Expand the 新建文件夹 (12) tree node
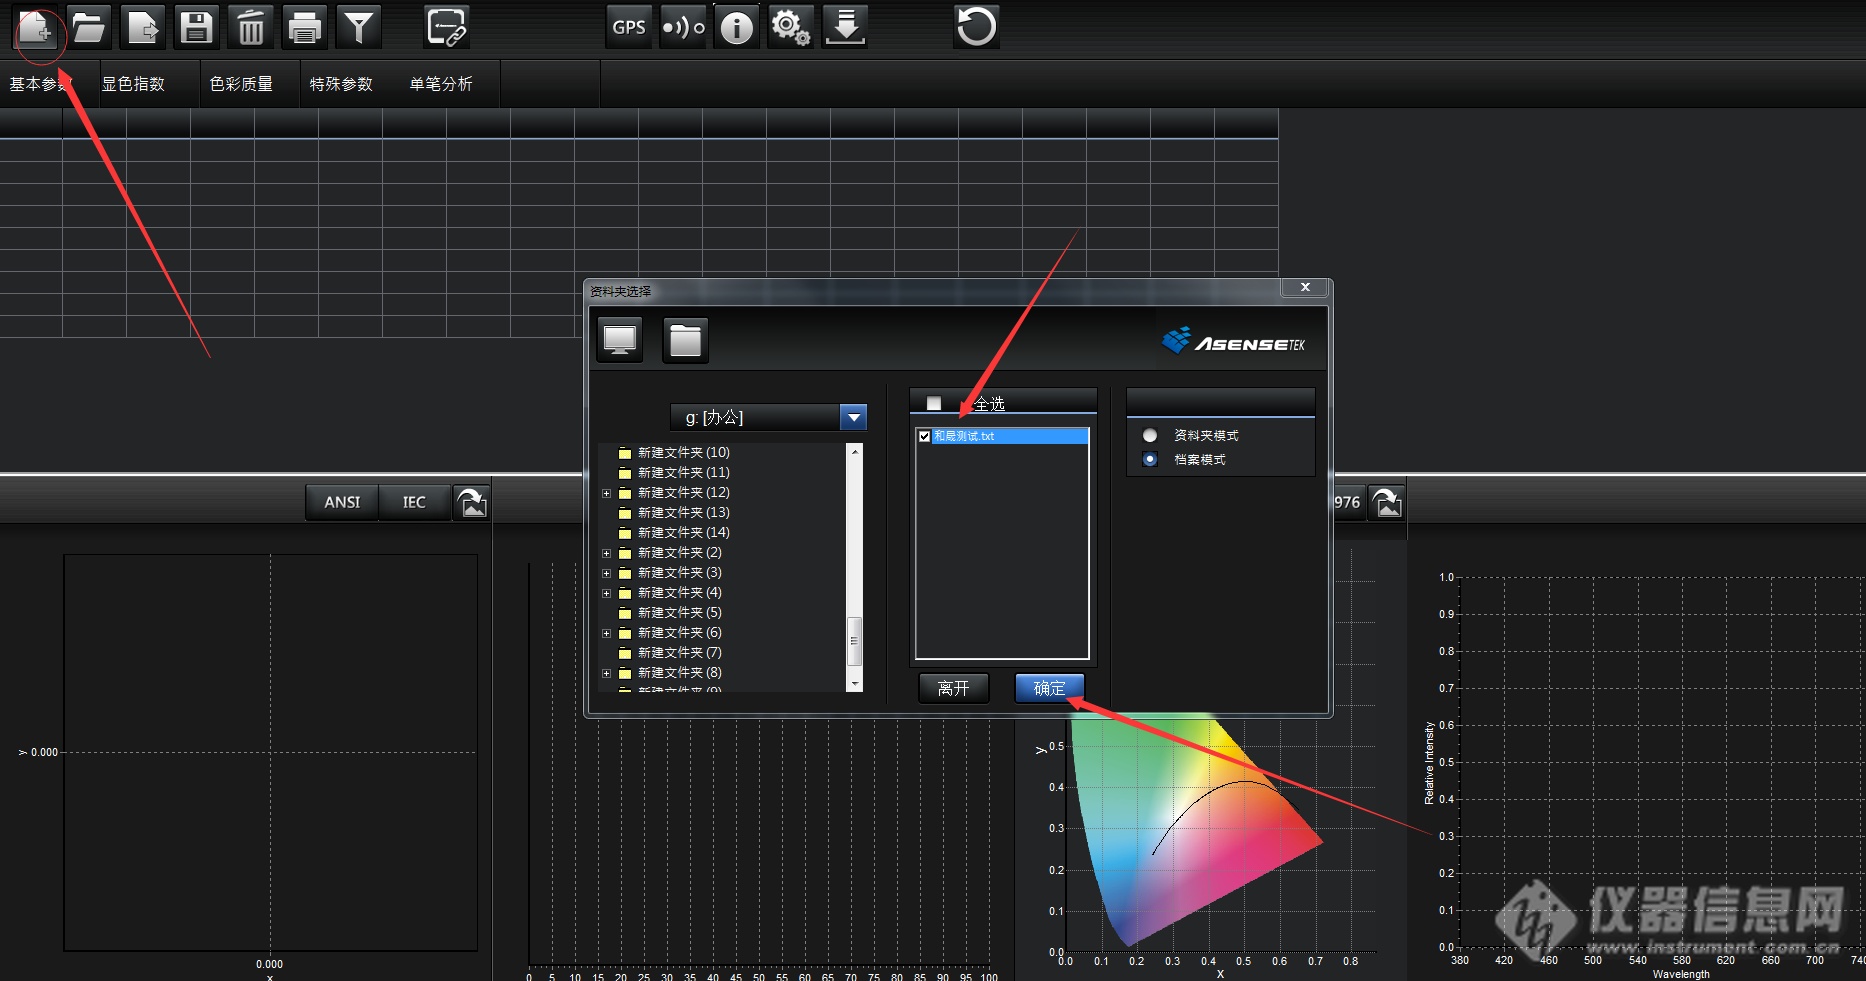This screenshot has width=1866, height=981. tap(606, 493)
